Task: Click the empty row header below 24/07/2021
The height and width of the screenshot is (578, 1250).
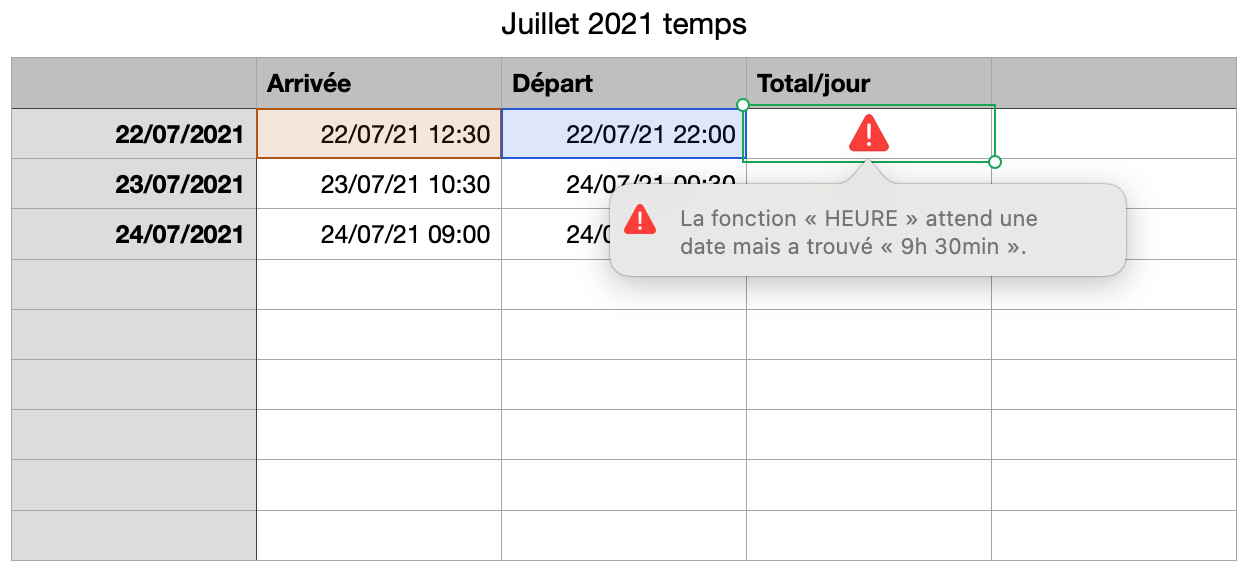Action: pos(134,284)
